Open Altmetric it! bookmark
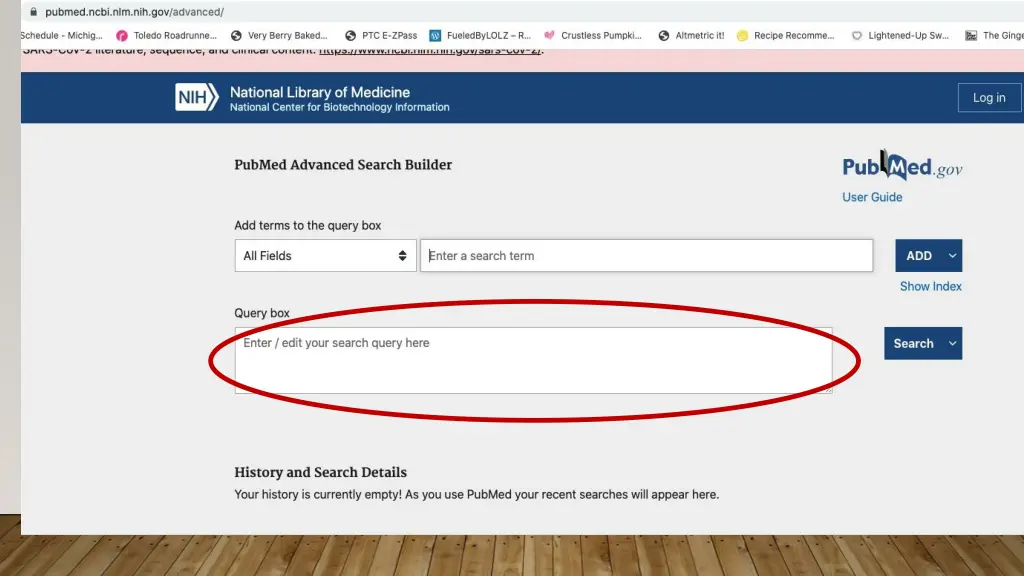1024x576 pixels. tap(692, 35)
